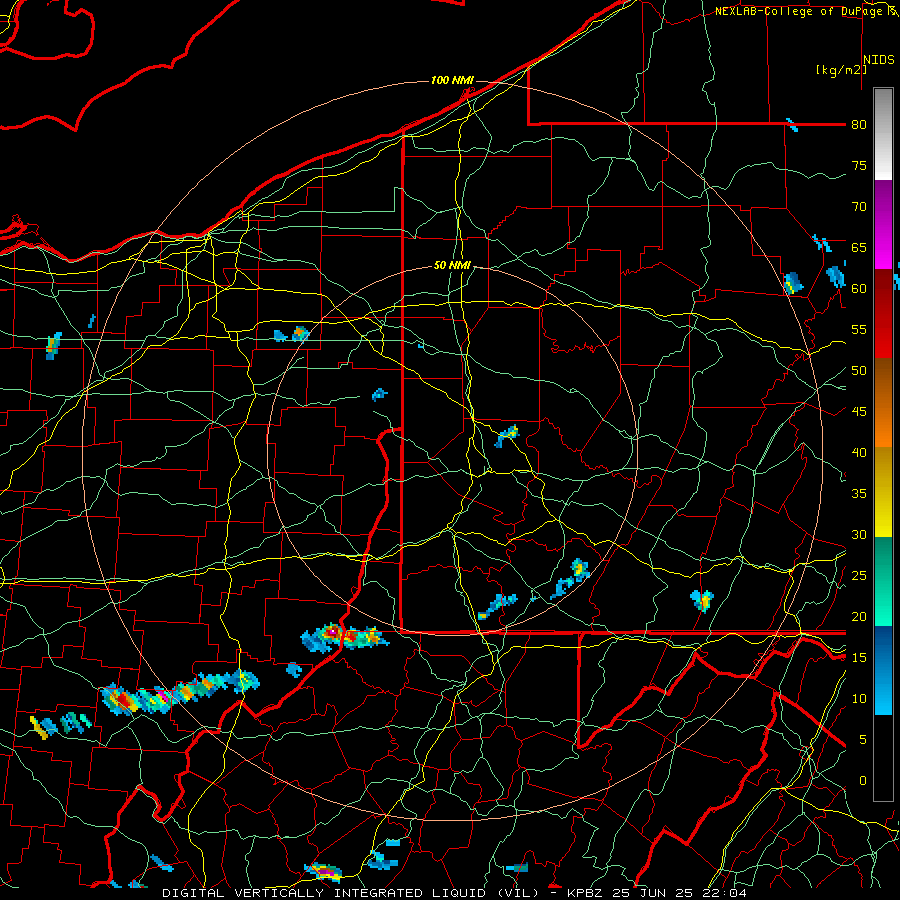Click the 100 NMI range ring label
900x900 pixels.
coord(452,80)
